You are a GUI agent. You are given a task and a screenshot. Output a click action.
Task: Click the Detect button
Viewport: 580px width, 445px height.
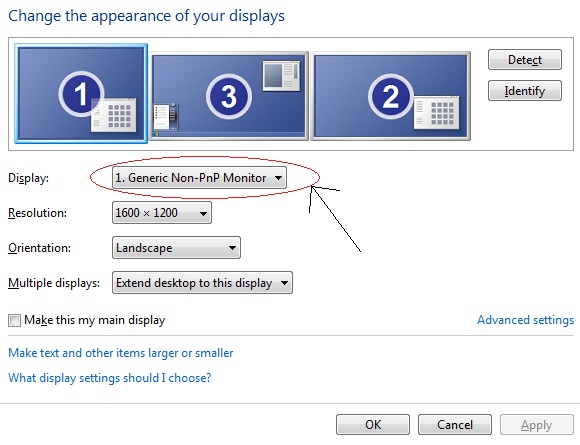pyautogui.click(x=525, y=60)
